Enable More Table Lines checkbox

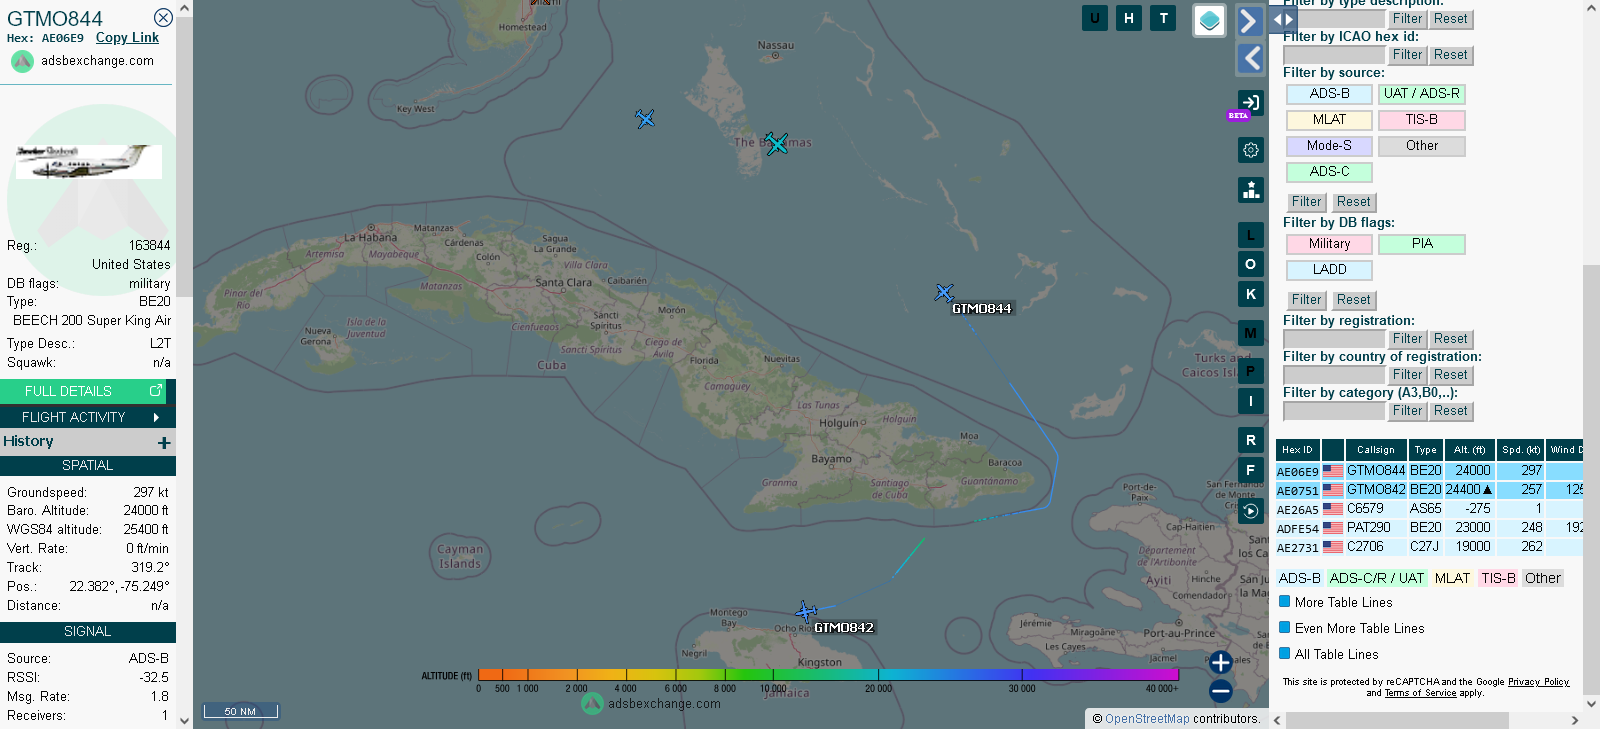(x=1285, y=602)
